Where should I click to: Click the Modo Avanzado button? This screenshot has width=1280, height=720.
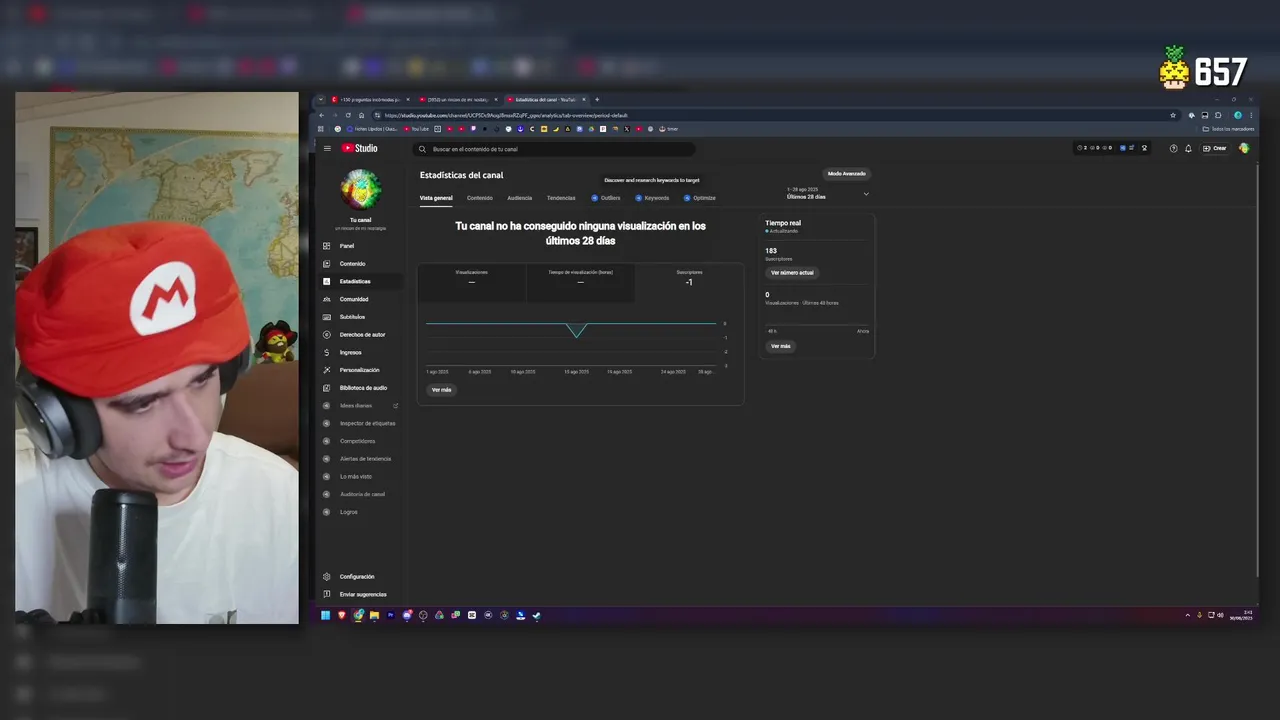tap(846, 174)
